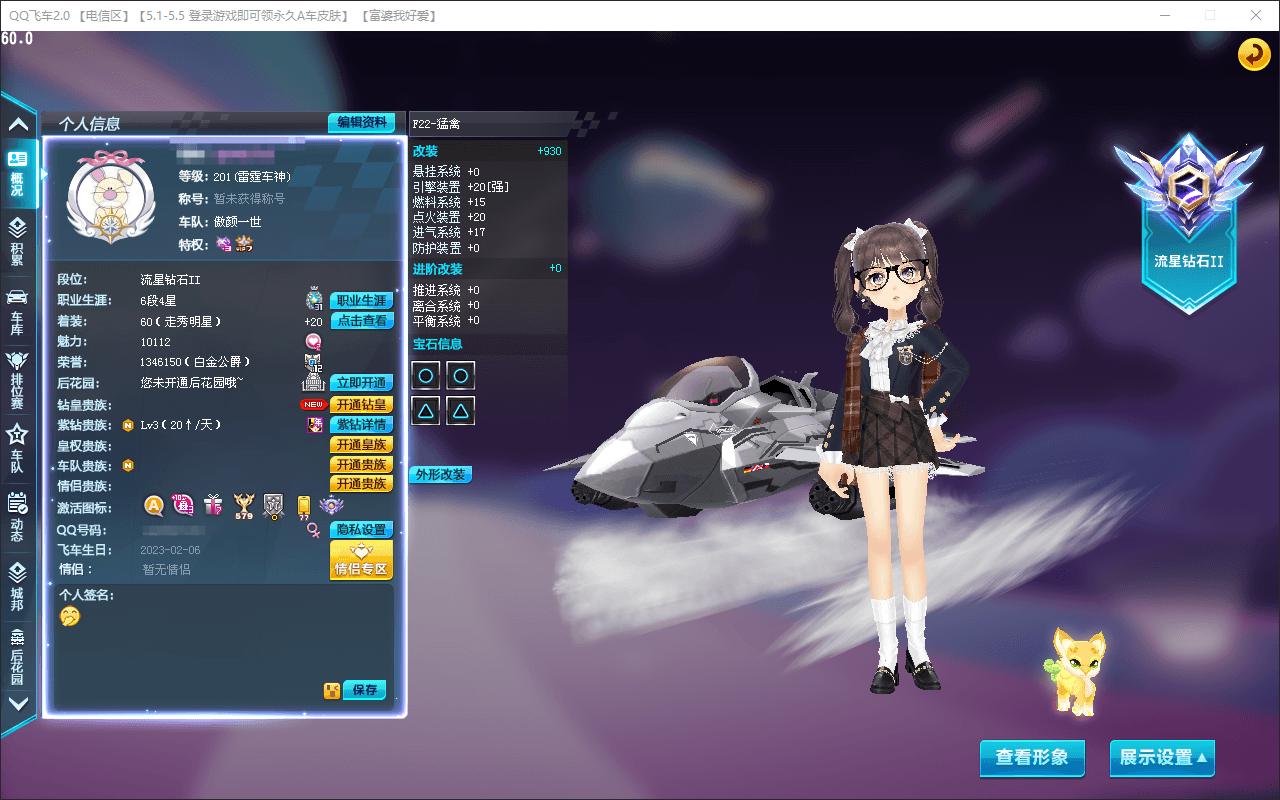Click the emoji in the personal signature
The height and width of the screenshot is (800, 1280).
coord(69,616)
